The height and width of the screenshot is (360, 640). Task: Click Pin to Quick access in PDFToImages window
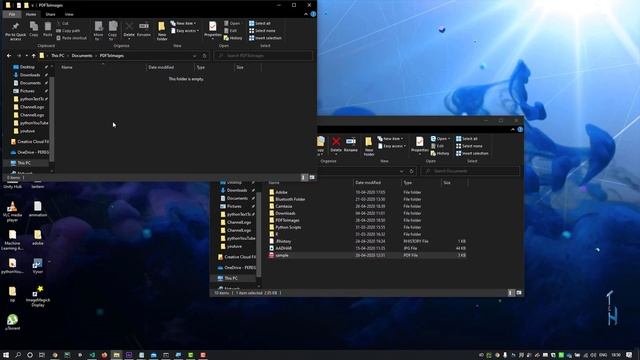click(16, 31)
